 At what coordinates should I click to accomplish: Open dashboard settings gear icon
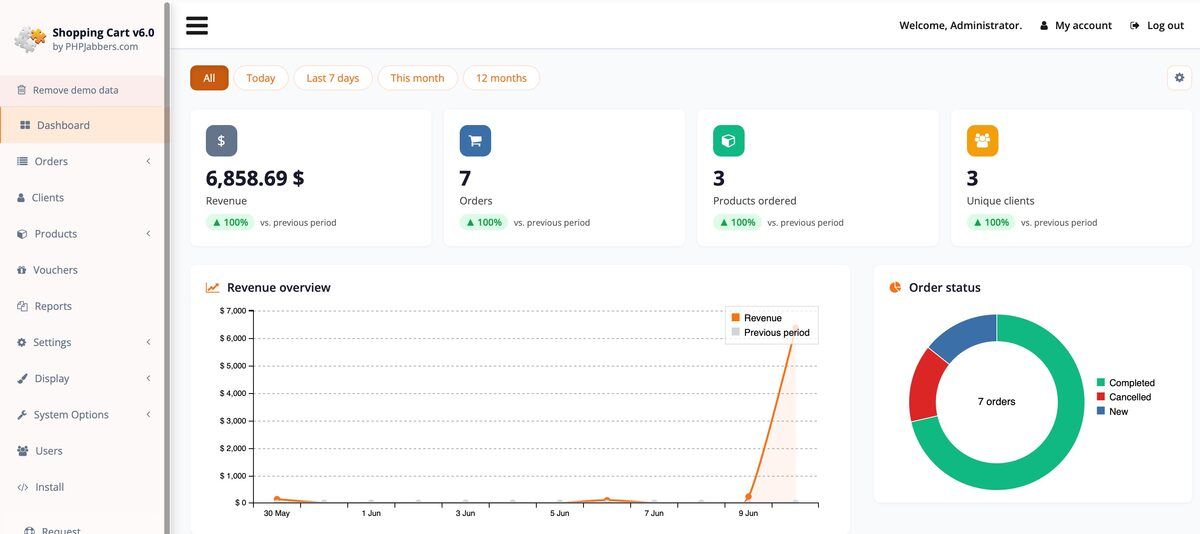point(1179,77)
